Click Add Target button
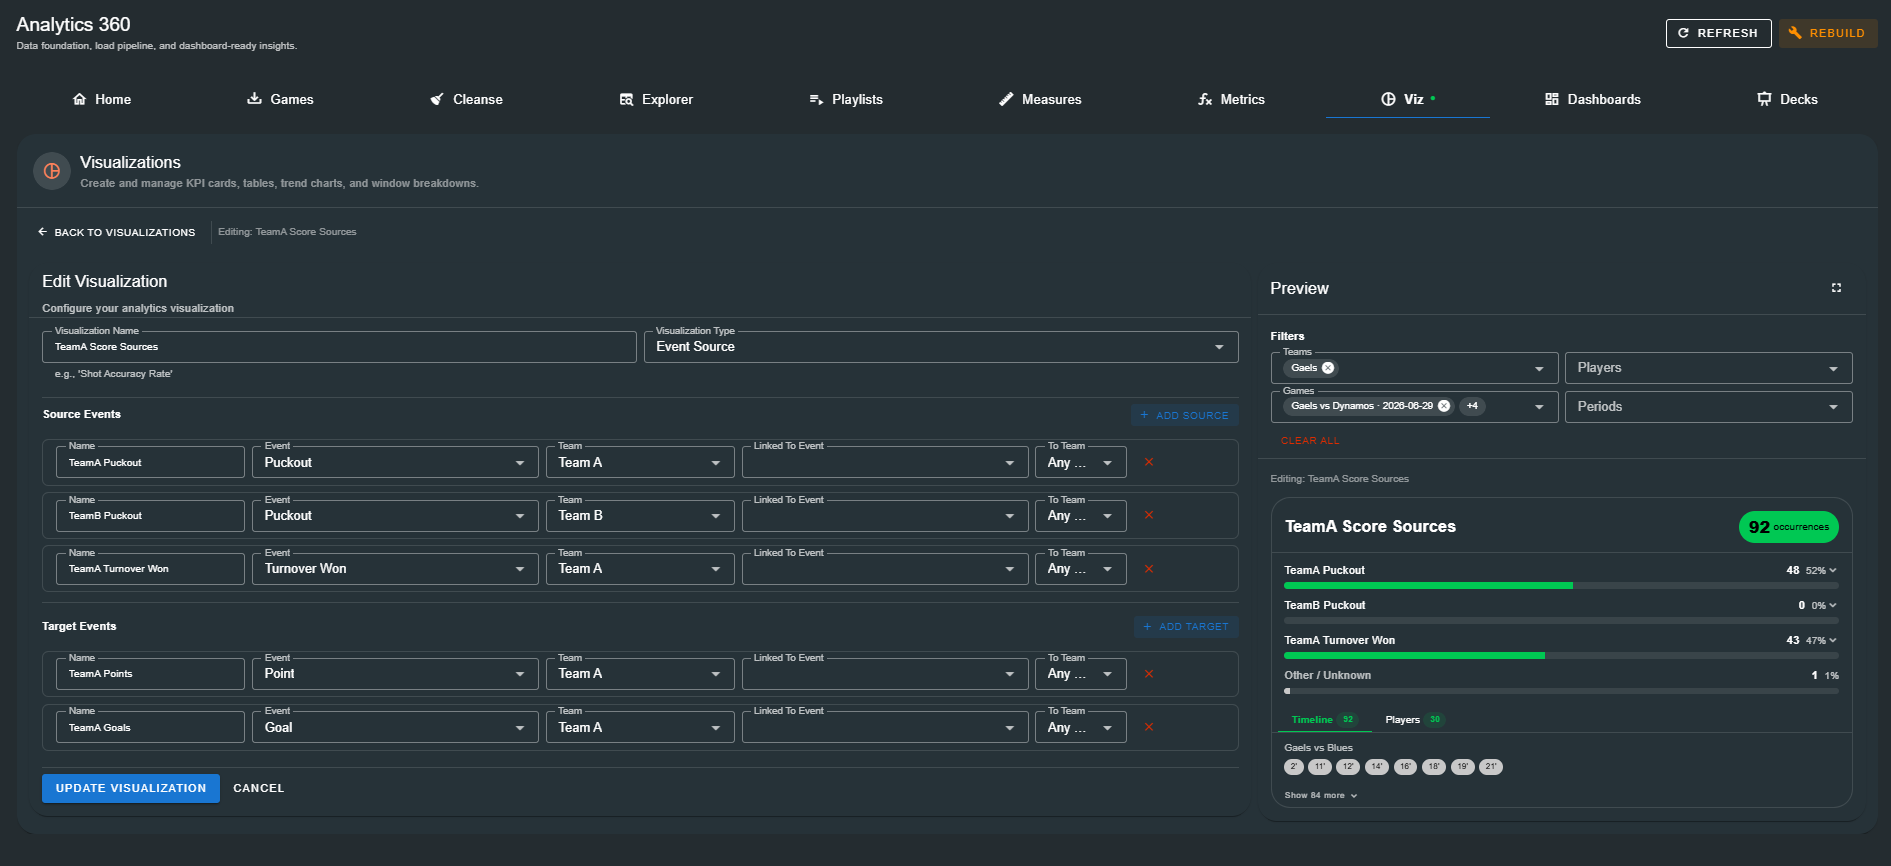1891x866 pixels. [x=1186, y=627]
